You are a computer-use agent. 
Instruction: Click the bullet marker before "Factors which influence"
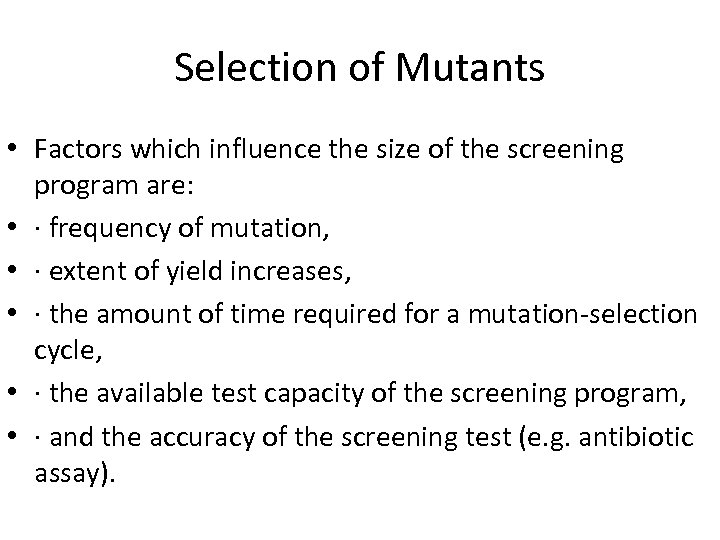pos(18,151)
